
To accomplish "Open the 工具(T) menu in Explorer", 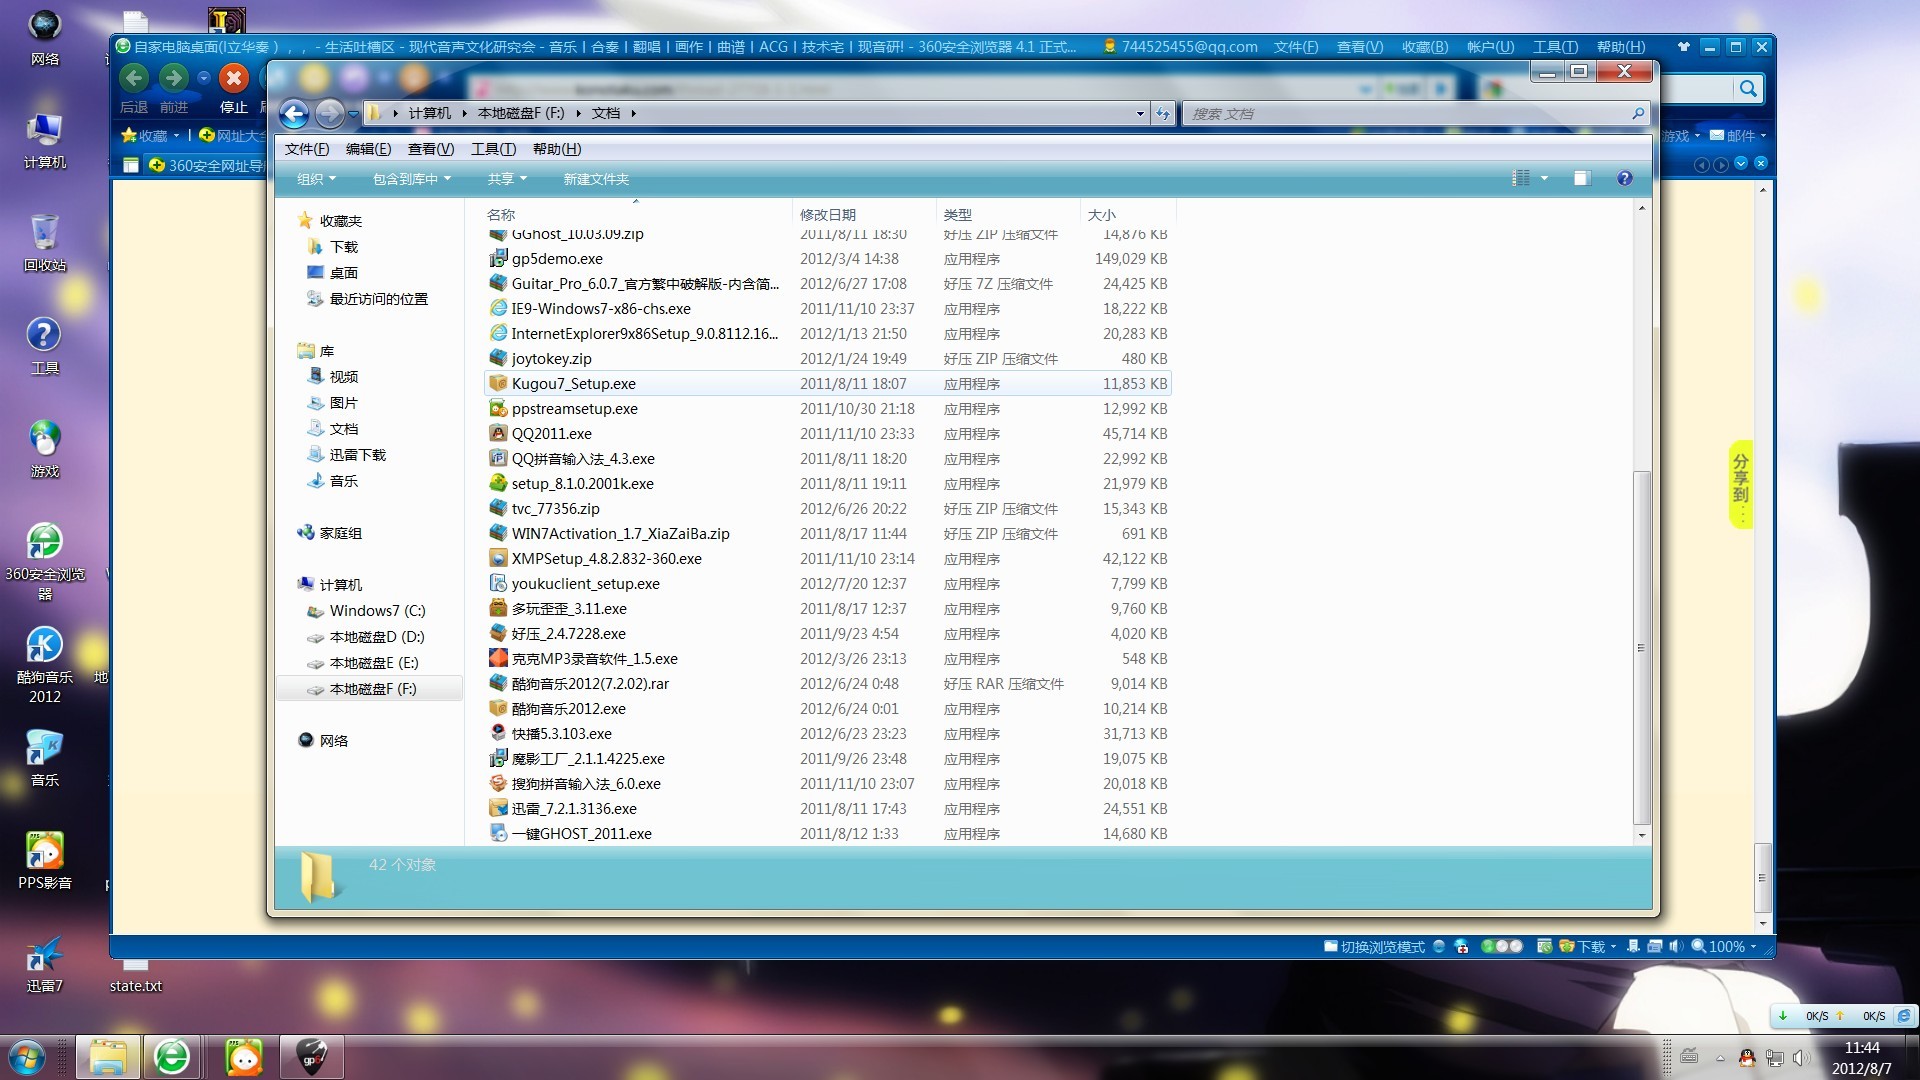I will (494, 149).
